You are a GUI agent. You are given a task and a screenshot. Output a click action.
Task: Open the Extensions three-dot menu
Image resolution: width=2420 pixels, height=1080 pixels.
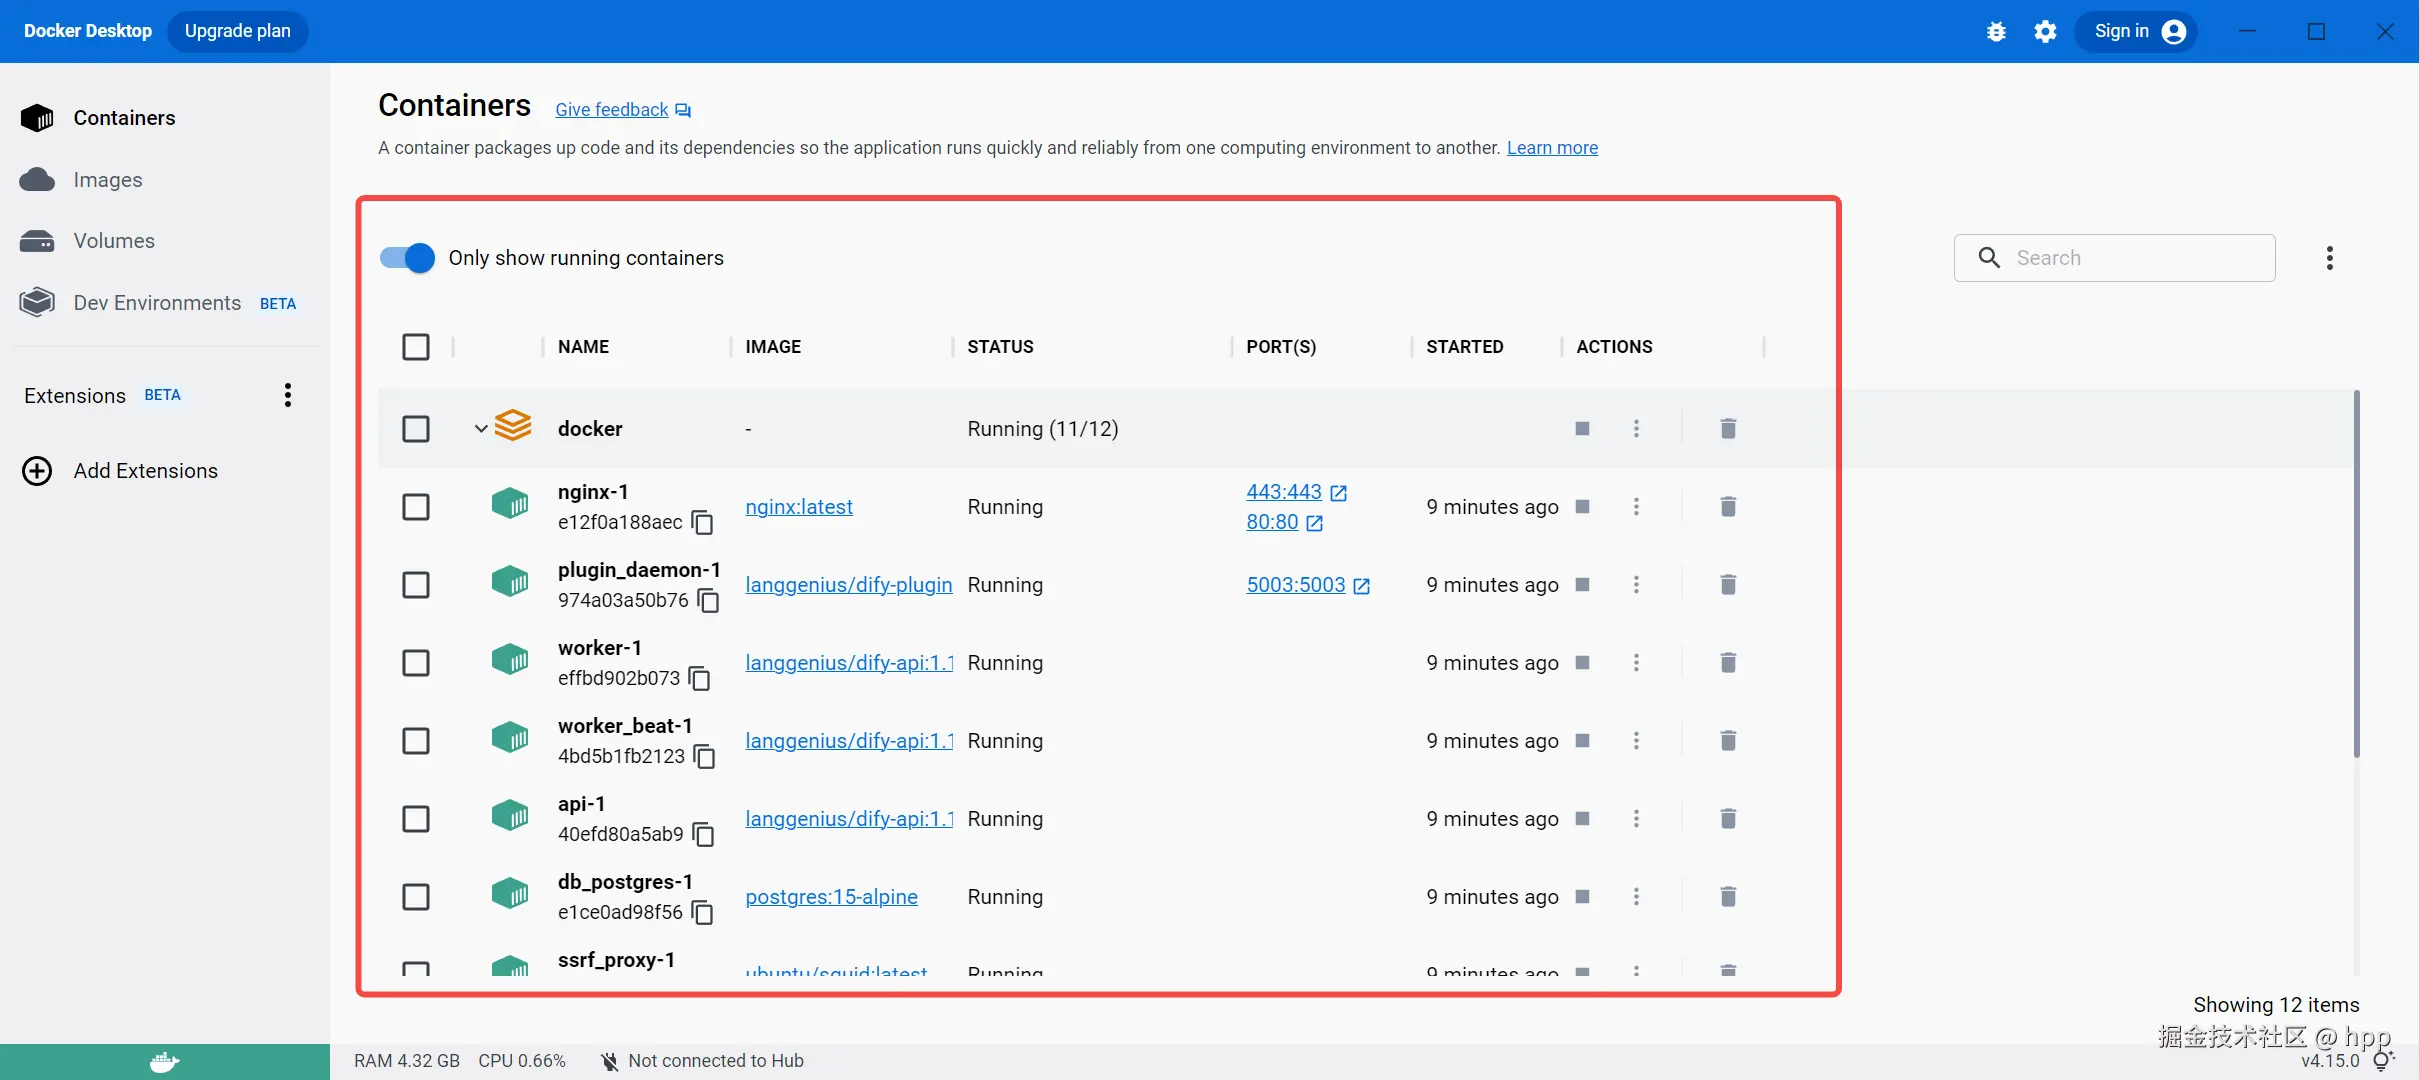(x=288, y=395)
